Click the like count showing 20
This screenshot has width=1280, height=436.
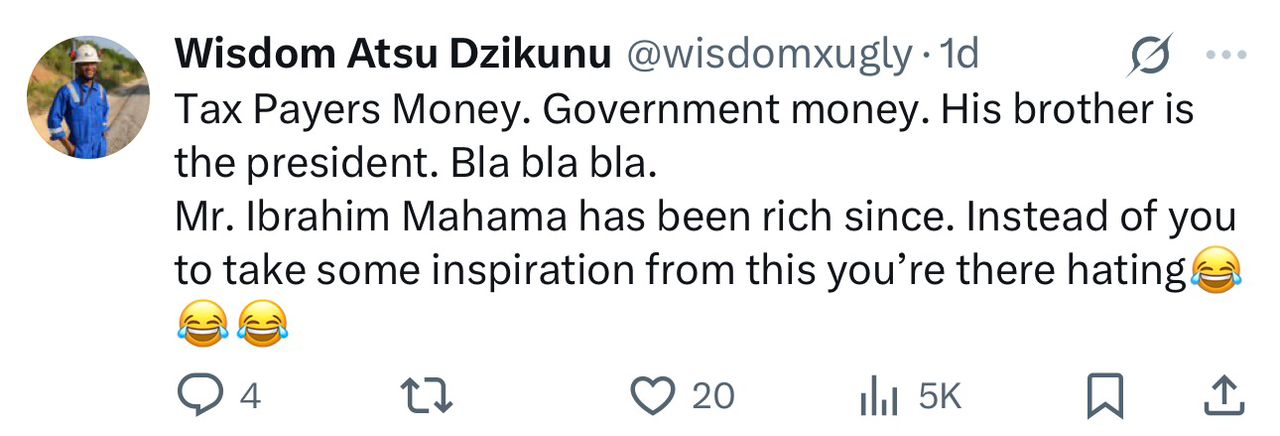click(x=713, y=397)
